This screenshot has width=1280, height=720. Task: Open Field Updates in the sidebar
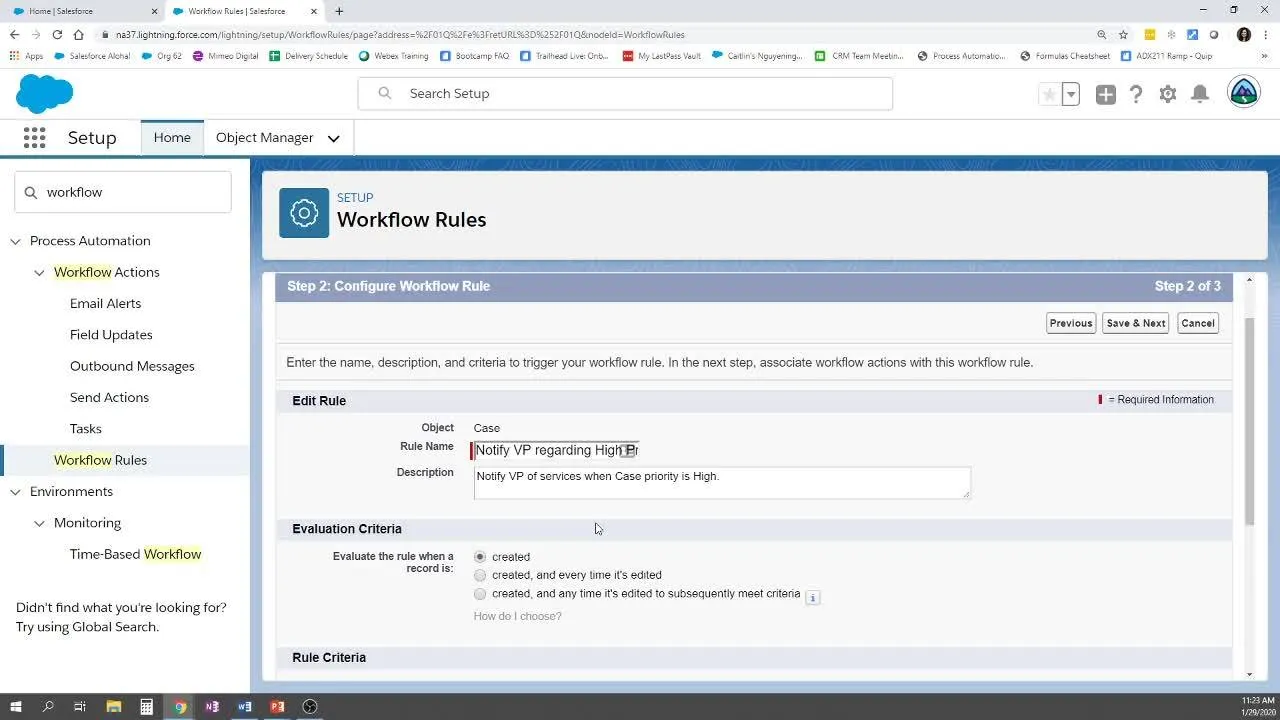pyautogui.click(x=111, y=335)
